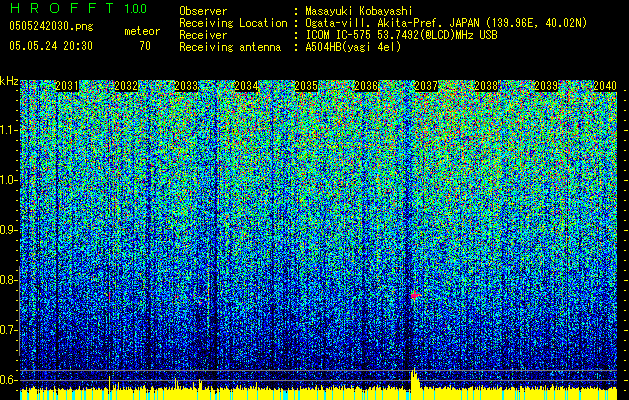Viewport: 629px width, 400px height.
Task: Click the Receiver field label
Action: [x=203, y=35]
